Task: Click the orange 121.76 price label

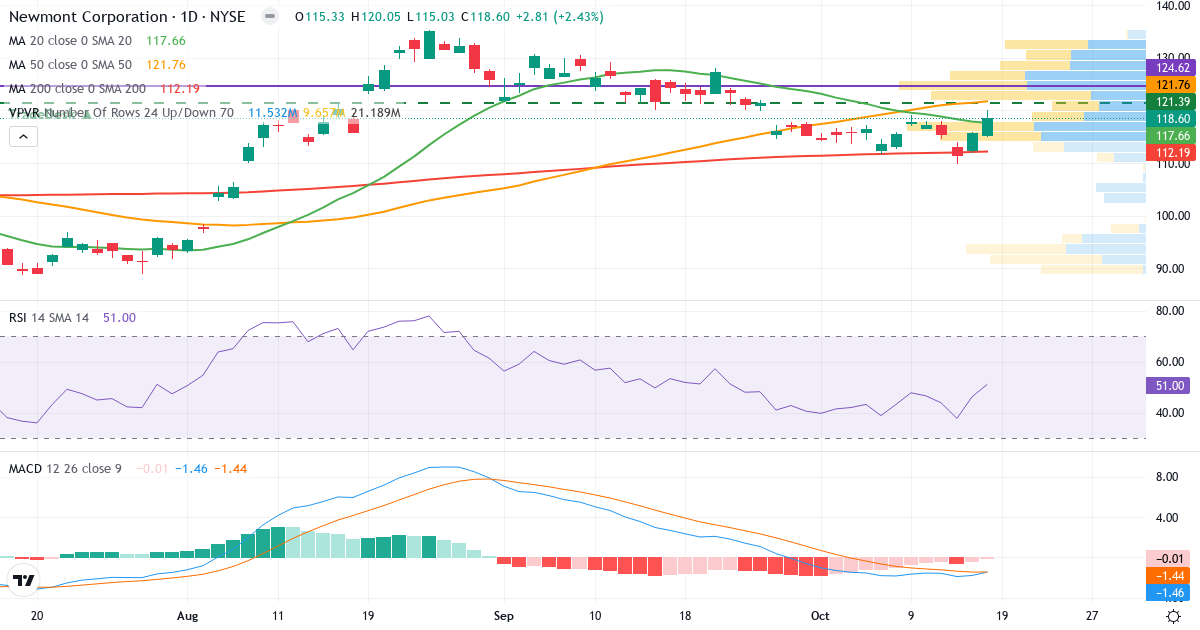Action: click(x=1171, y=85)
